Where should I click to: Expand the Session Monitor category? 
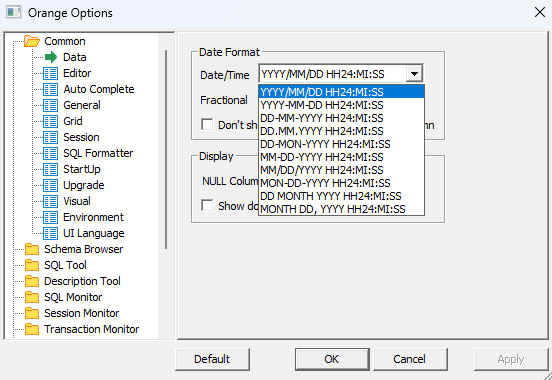[x=82, y=313]
